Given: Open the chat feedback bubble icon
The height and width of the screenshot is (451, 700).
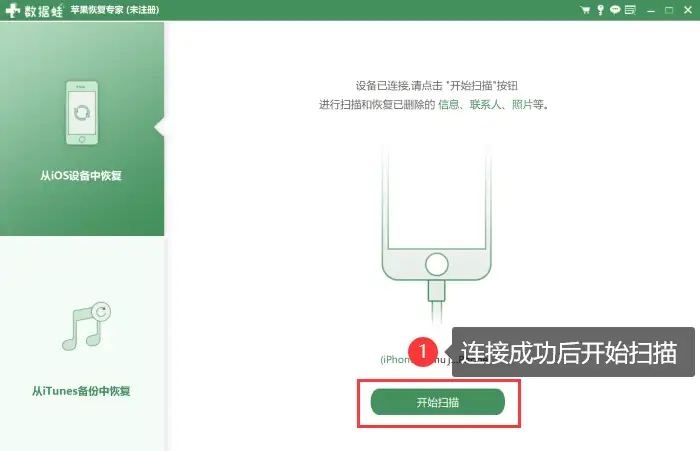Looking at the screenshot, I should [x=615, y=9].
